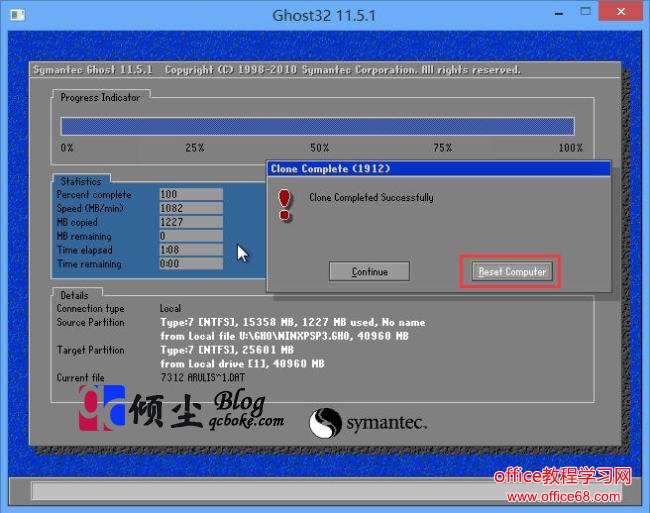The height and width of the screenshot is (513, 650).
Task: Click the Time elapsed value 1:08
Action: [x=191, y=250]
